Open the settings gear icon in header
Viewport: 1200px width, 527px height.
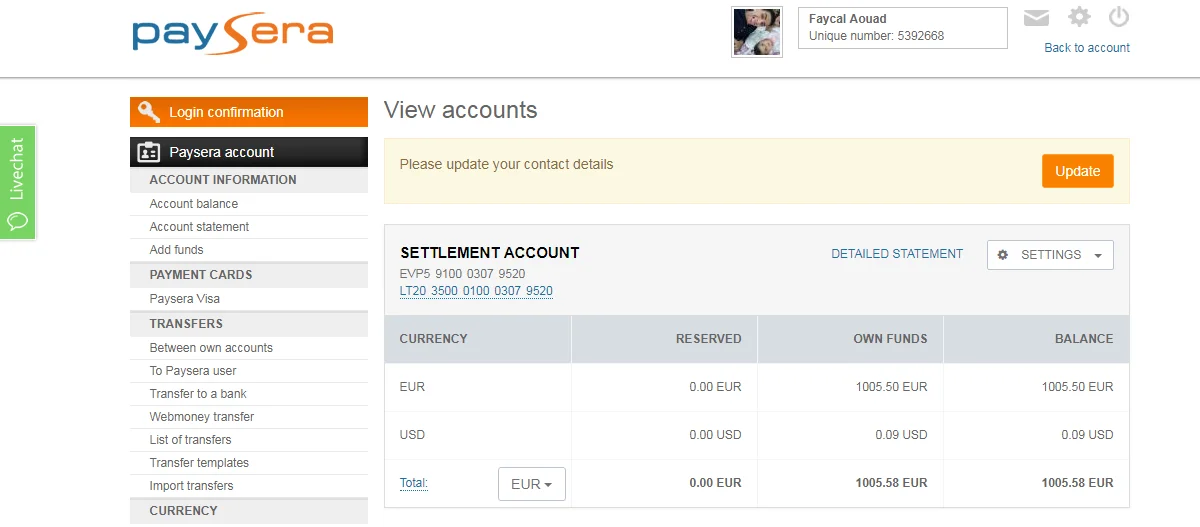1079,17
